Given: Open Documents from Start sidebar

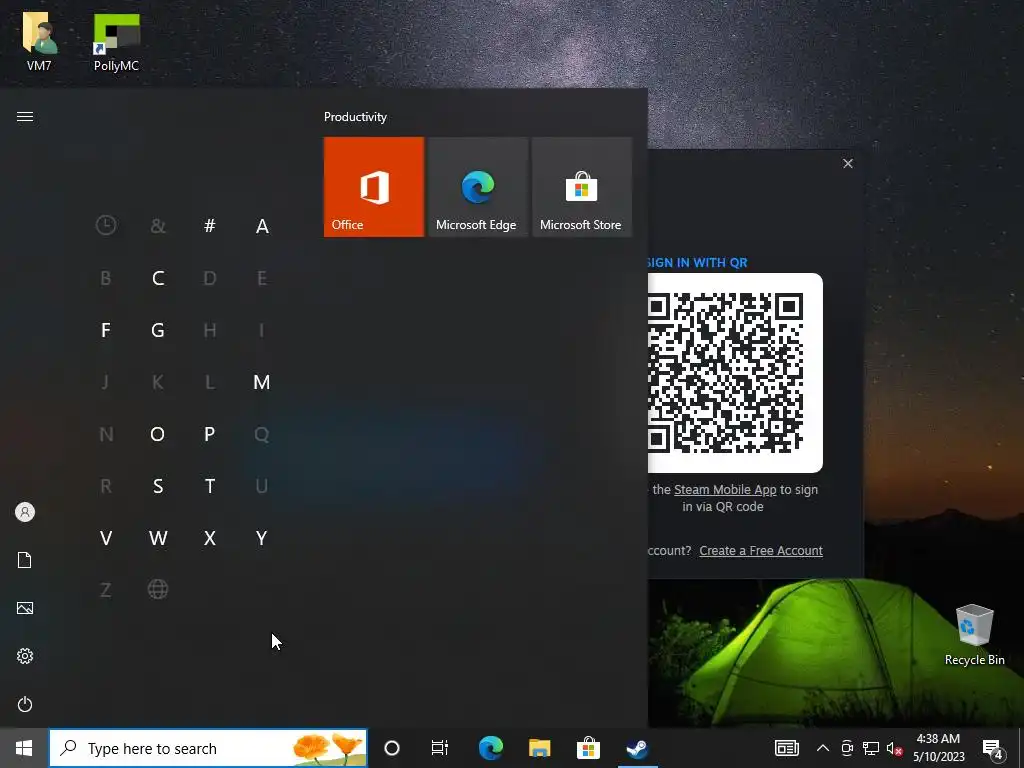Looking at the screenshot, I should [x=25, y=560].
